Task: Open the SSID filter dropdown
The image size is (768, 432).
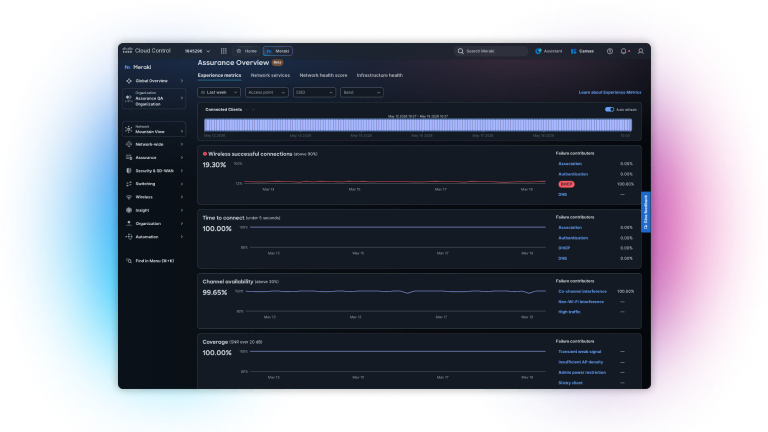Action: coord(314,92)
